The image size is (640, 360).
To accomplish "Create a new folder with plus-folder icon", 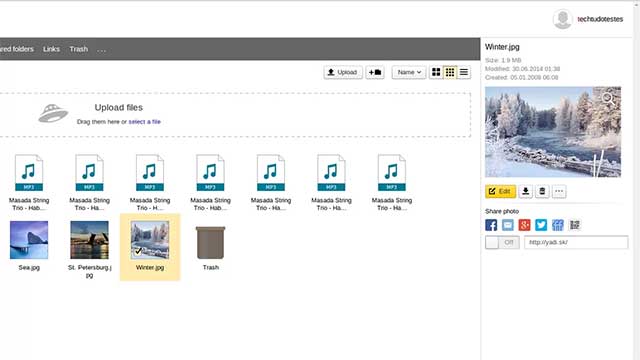I will tap(375, 72).
